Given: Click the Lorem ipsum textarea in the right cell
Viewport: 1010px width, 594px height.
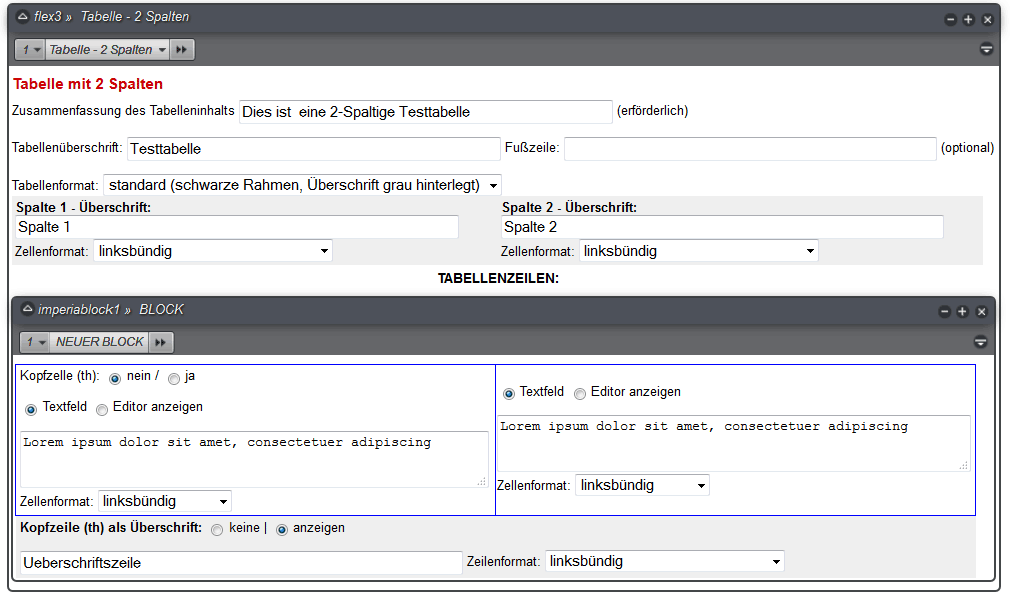Looking at the screenshot, I should click(x=734, y=443).
